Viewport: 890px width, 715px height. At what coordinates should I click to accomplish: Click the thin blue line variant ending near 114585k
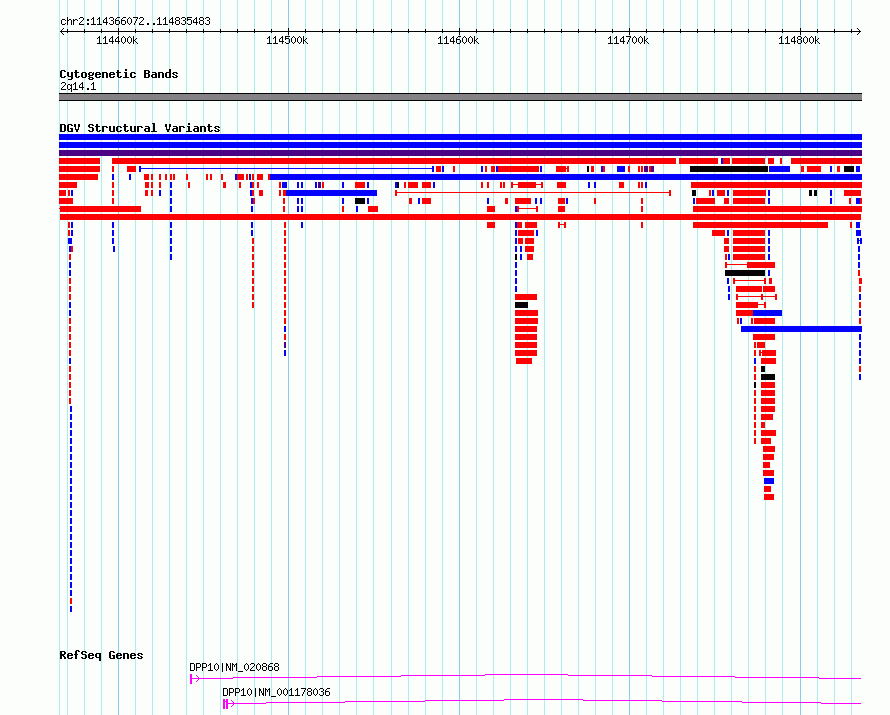pos(287,169)
